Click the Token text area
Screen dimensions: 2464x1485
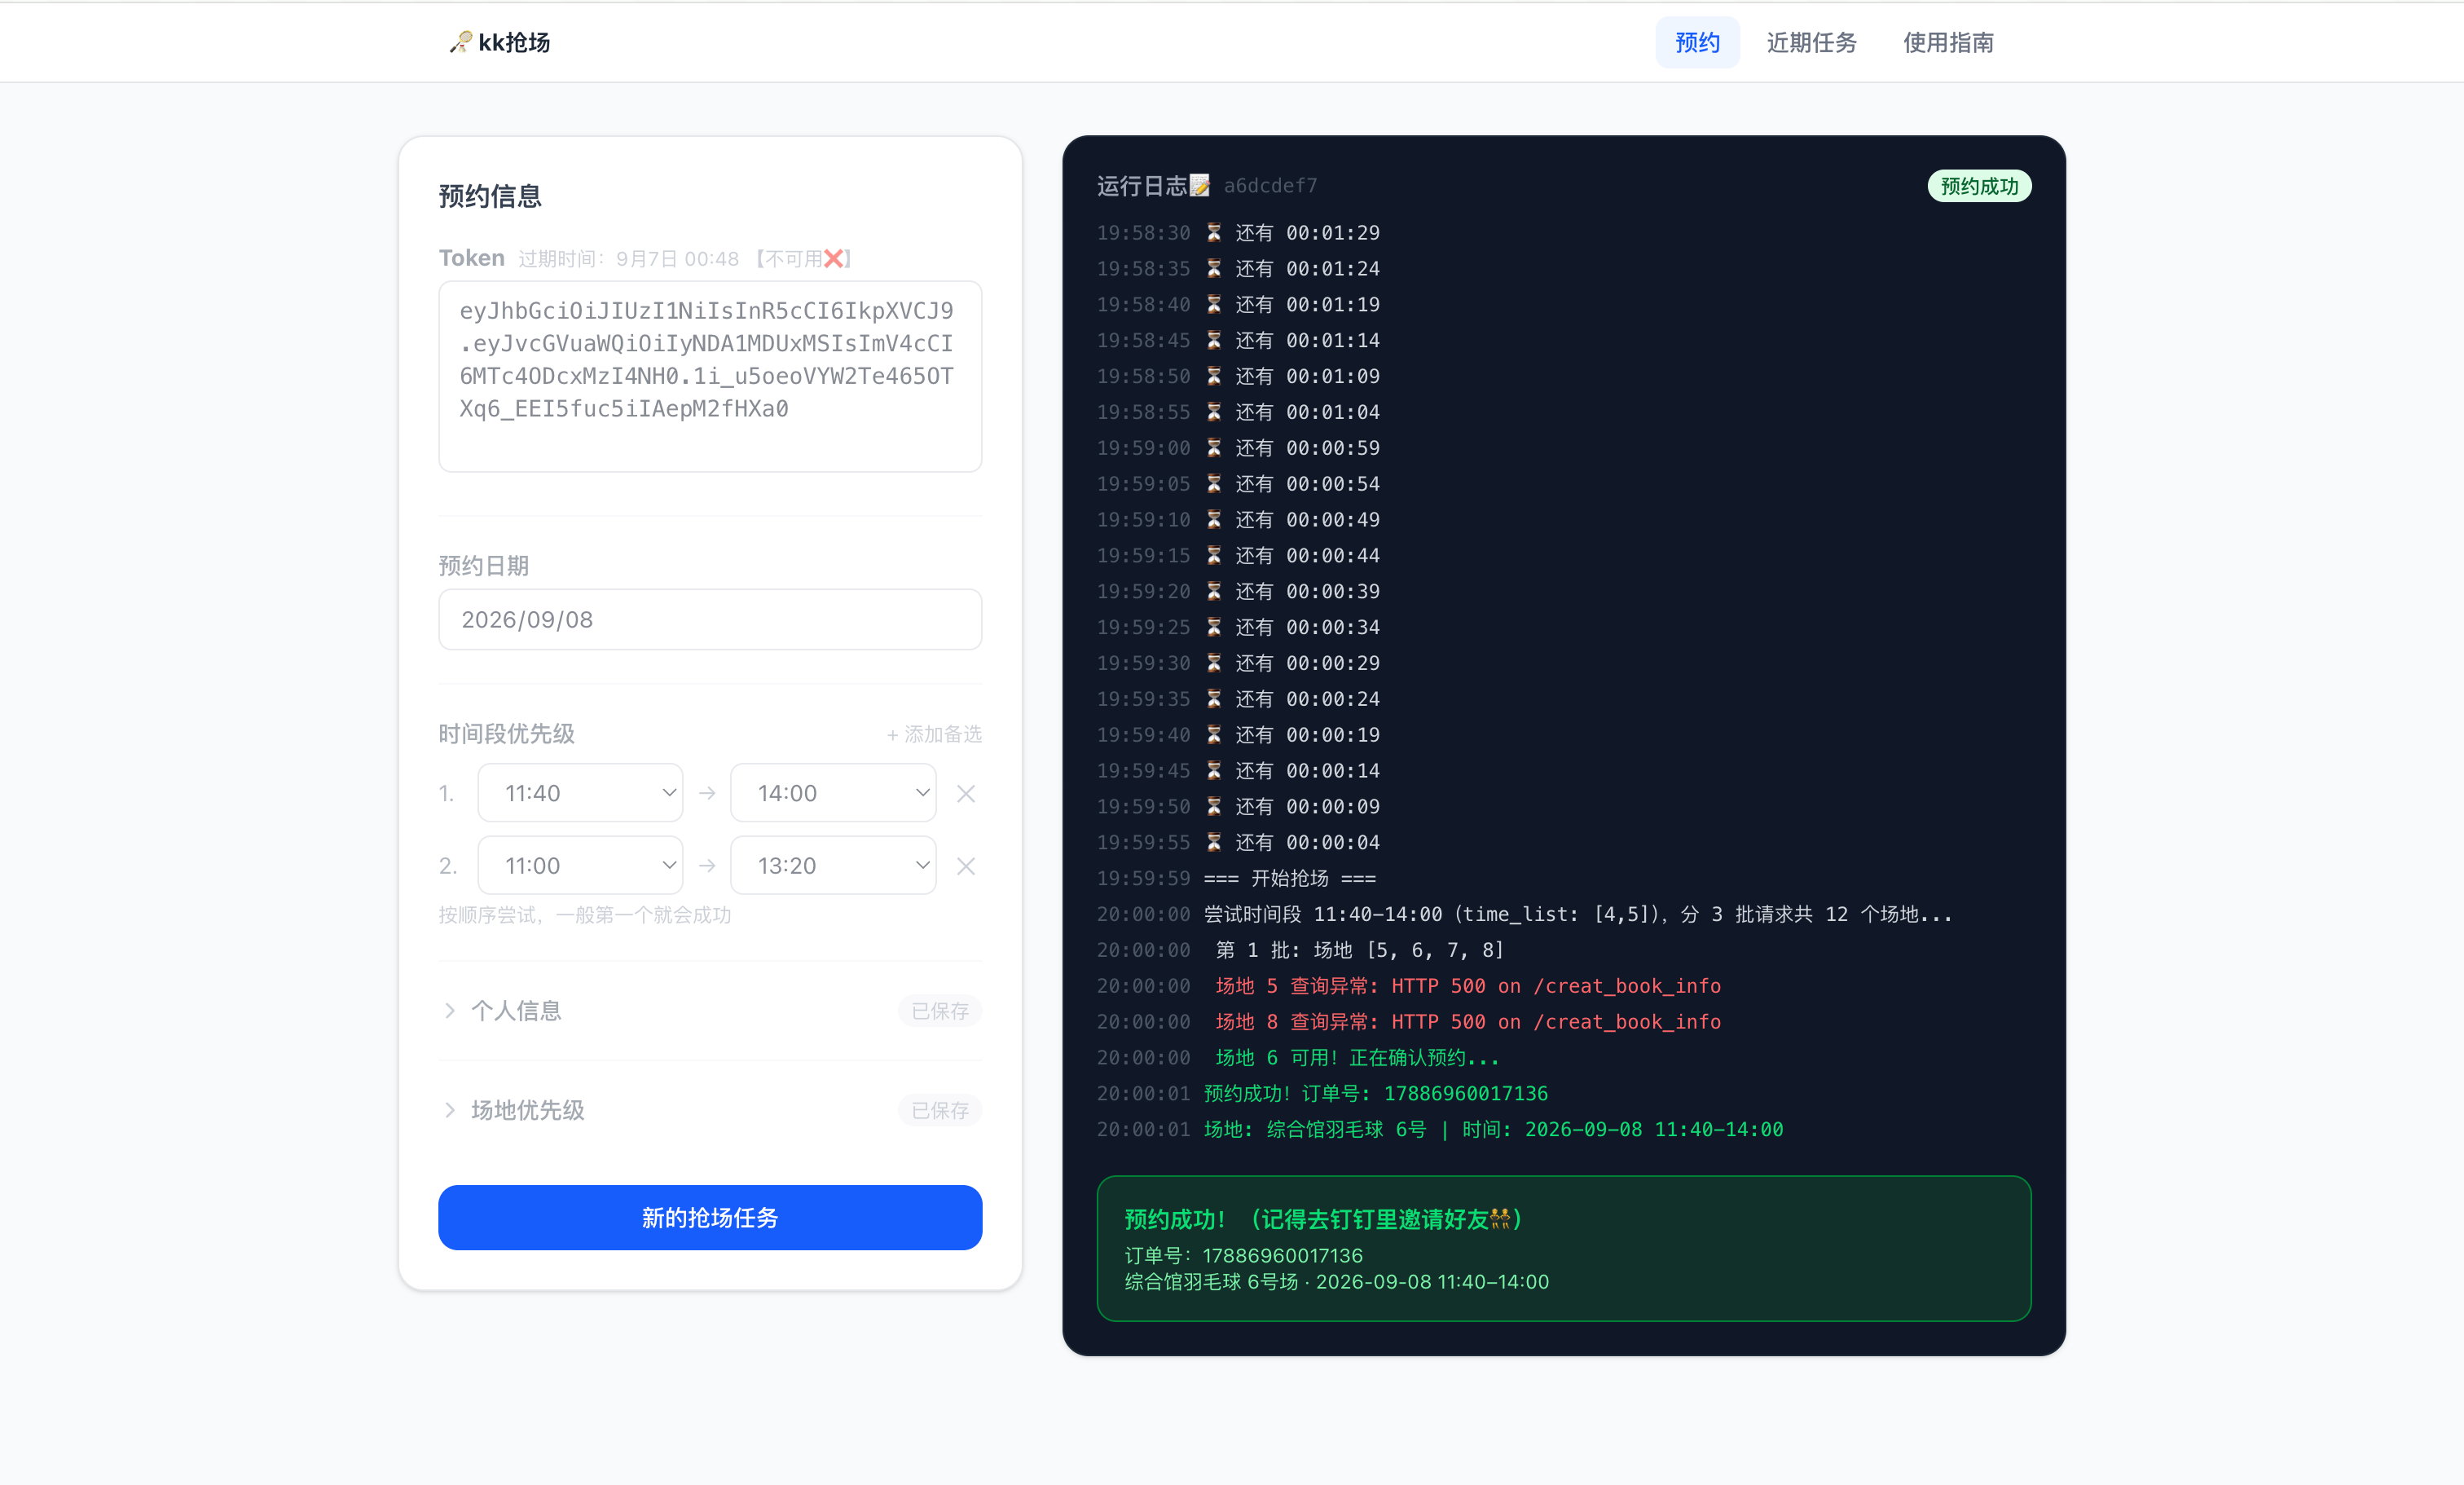point(710,376)
